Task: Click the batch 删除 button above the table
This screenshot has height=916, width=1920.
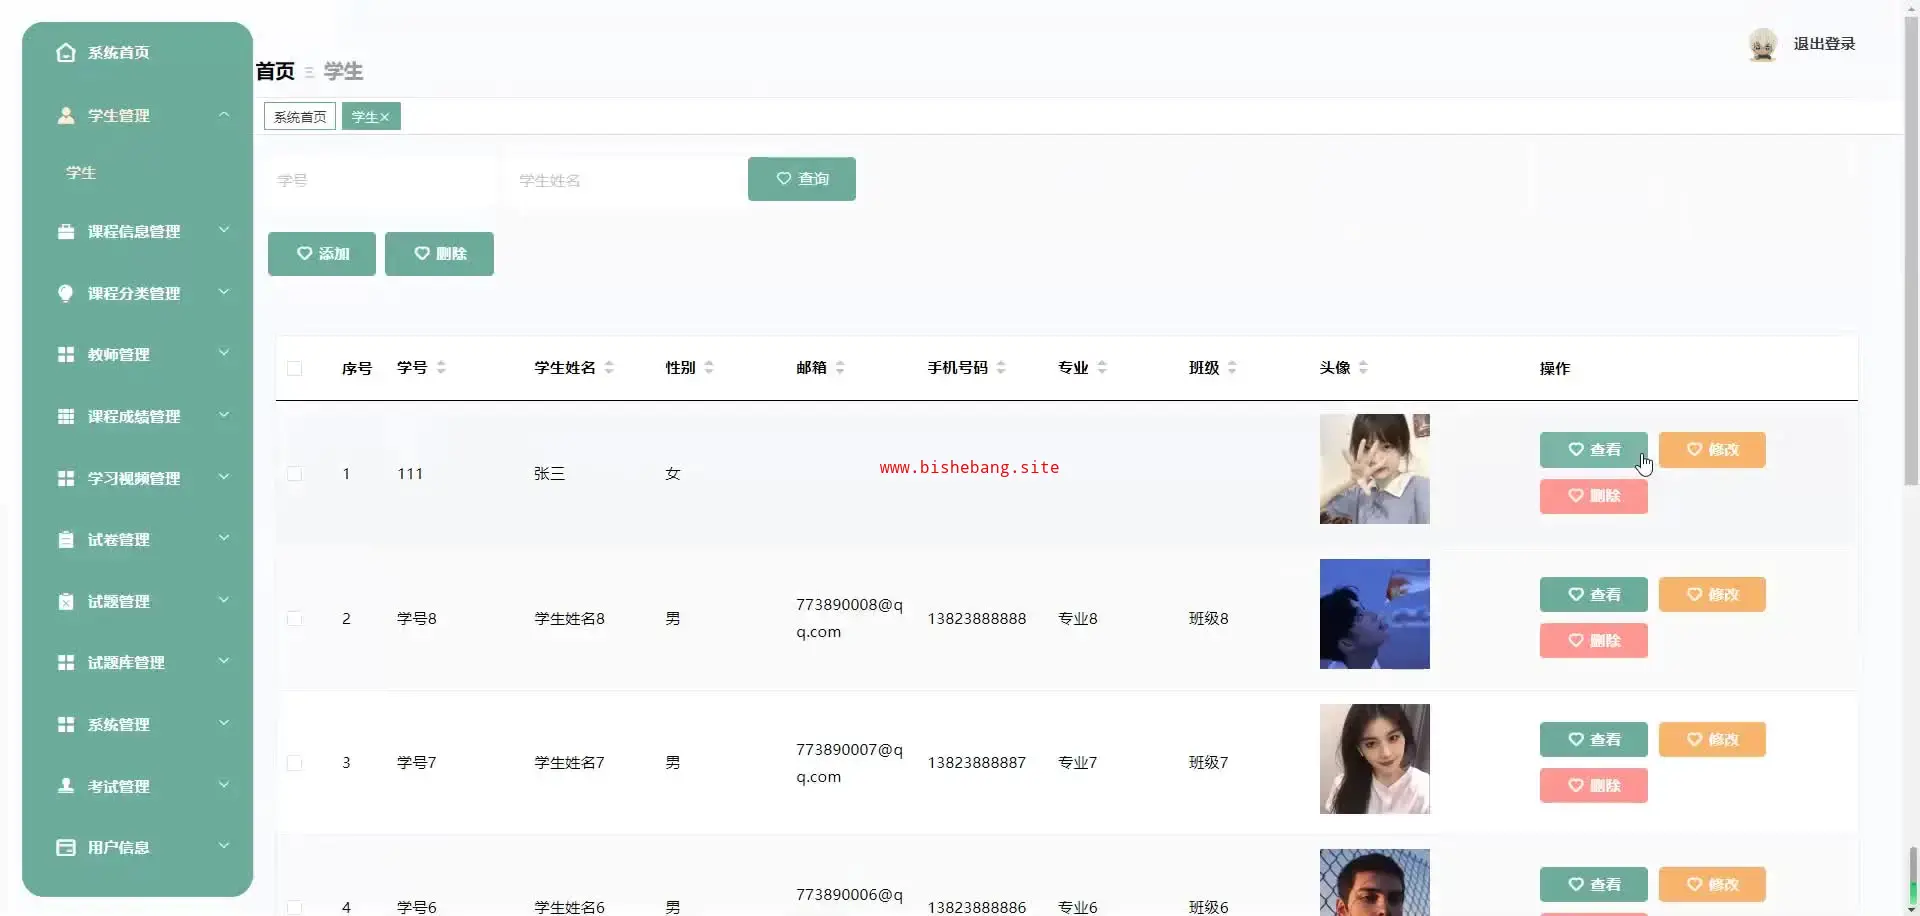Action: [x=439, y=254]
